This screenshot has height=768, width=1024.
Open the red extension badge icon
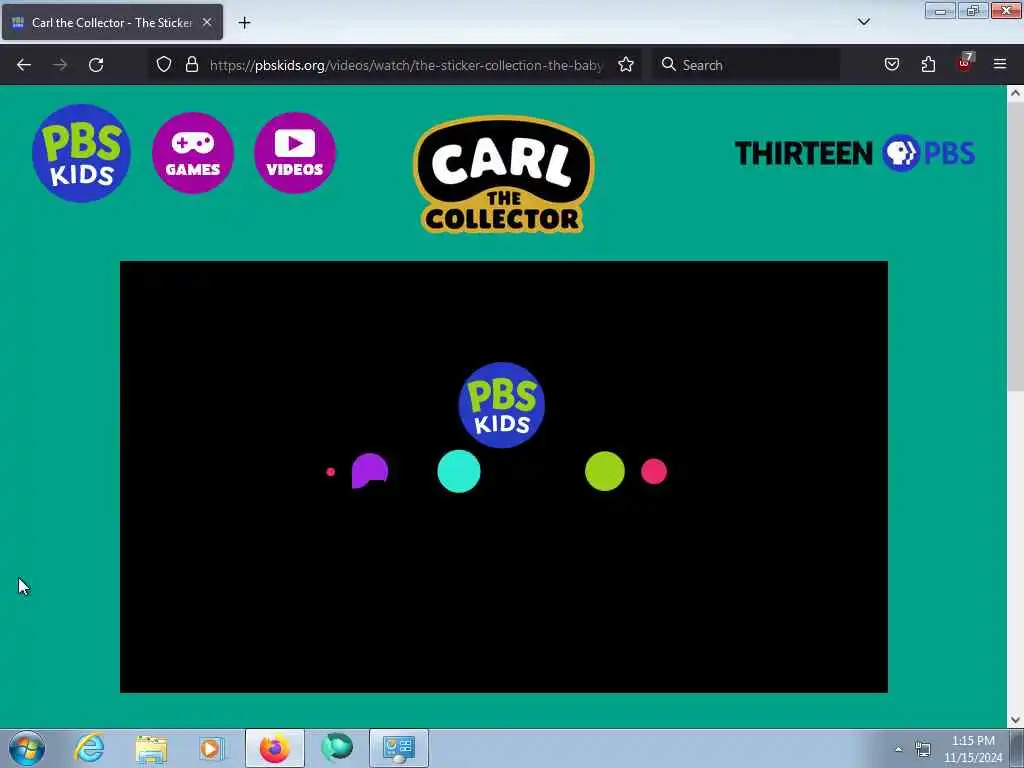click(x=965, y=63)
